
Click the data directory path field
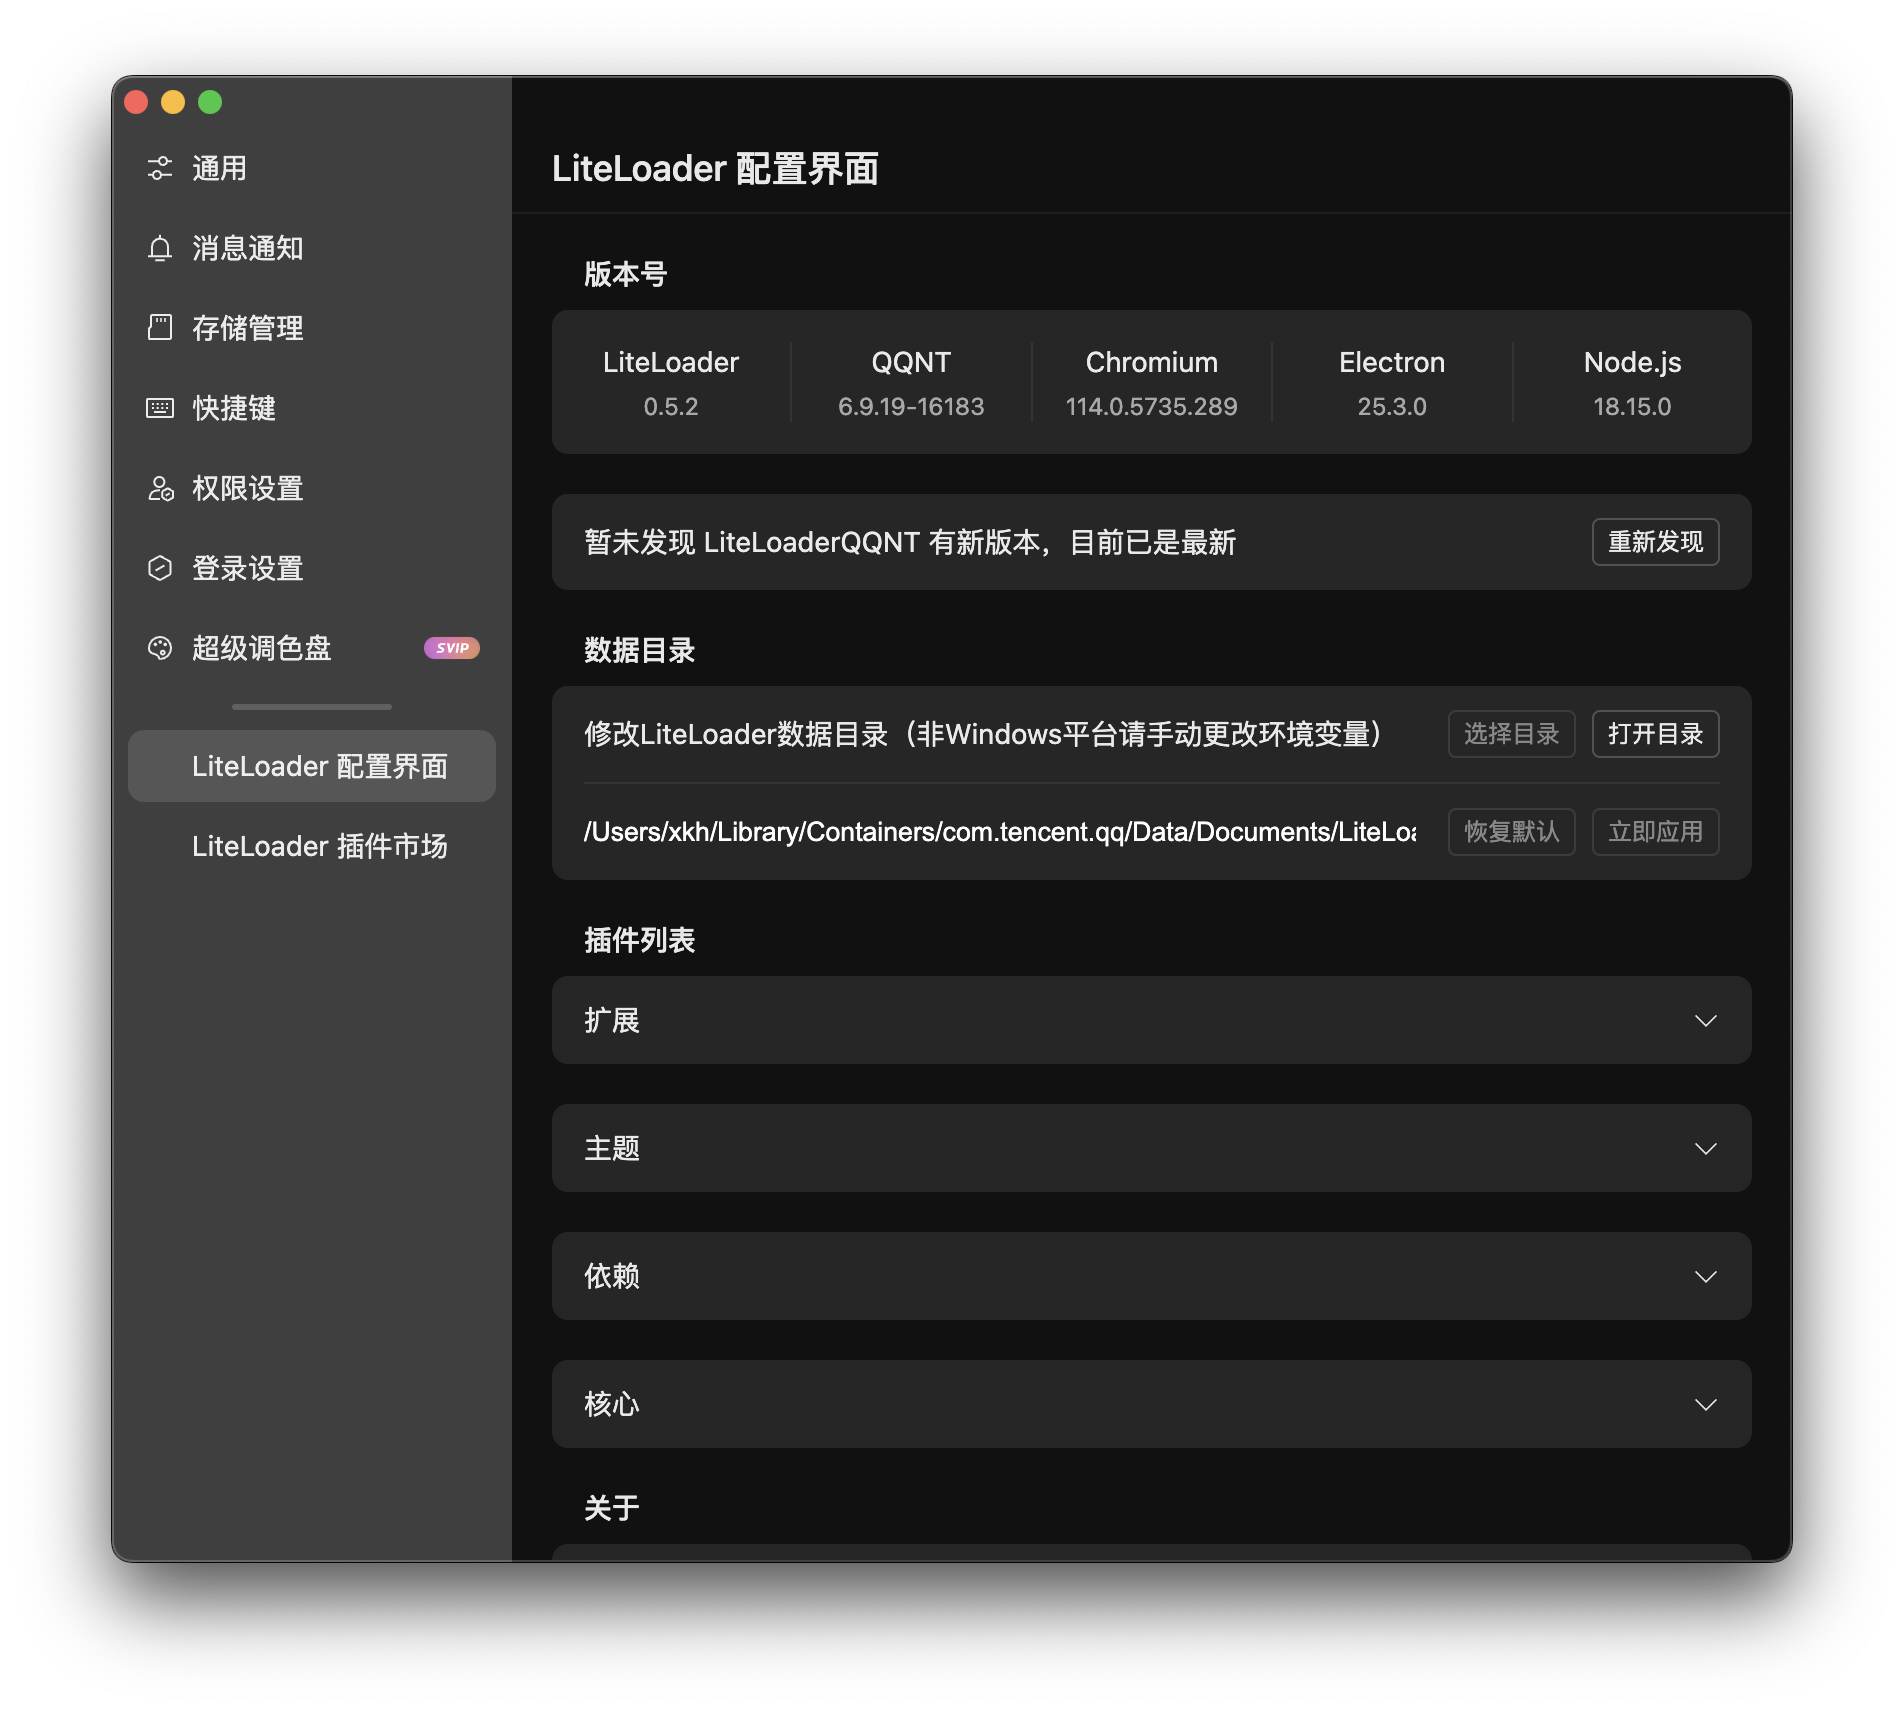coord(1000,831)
